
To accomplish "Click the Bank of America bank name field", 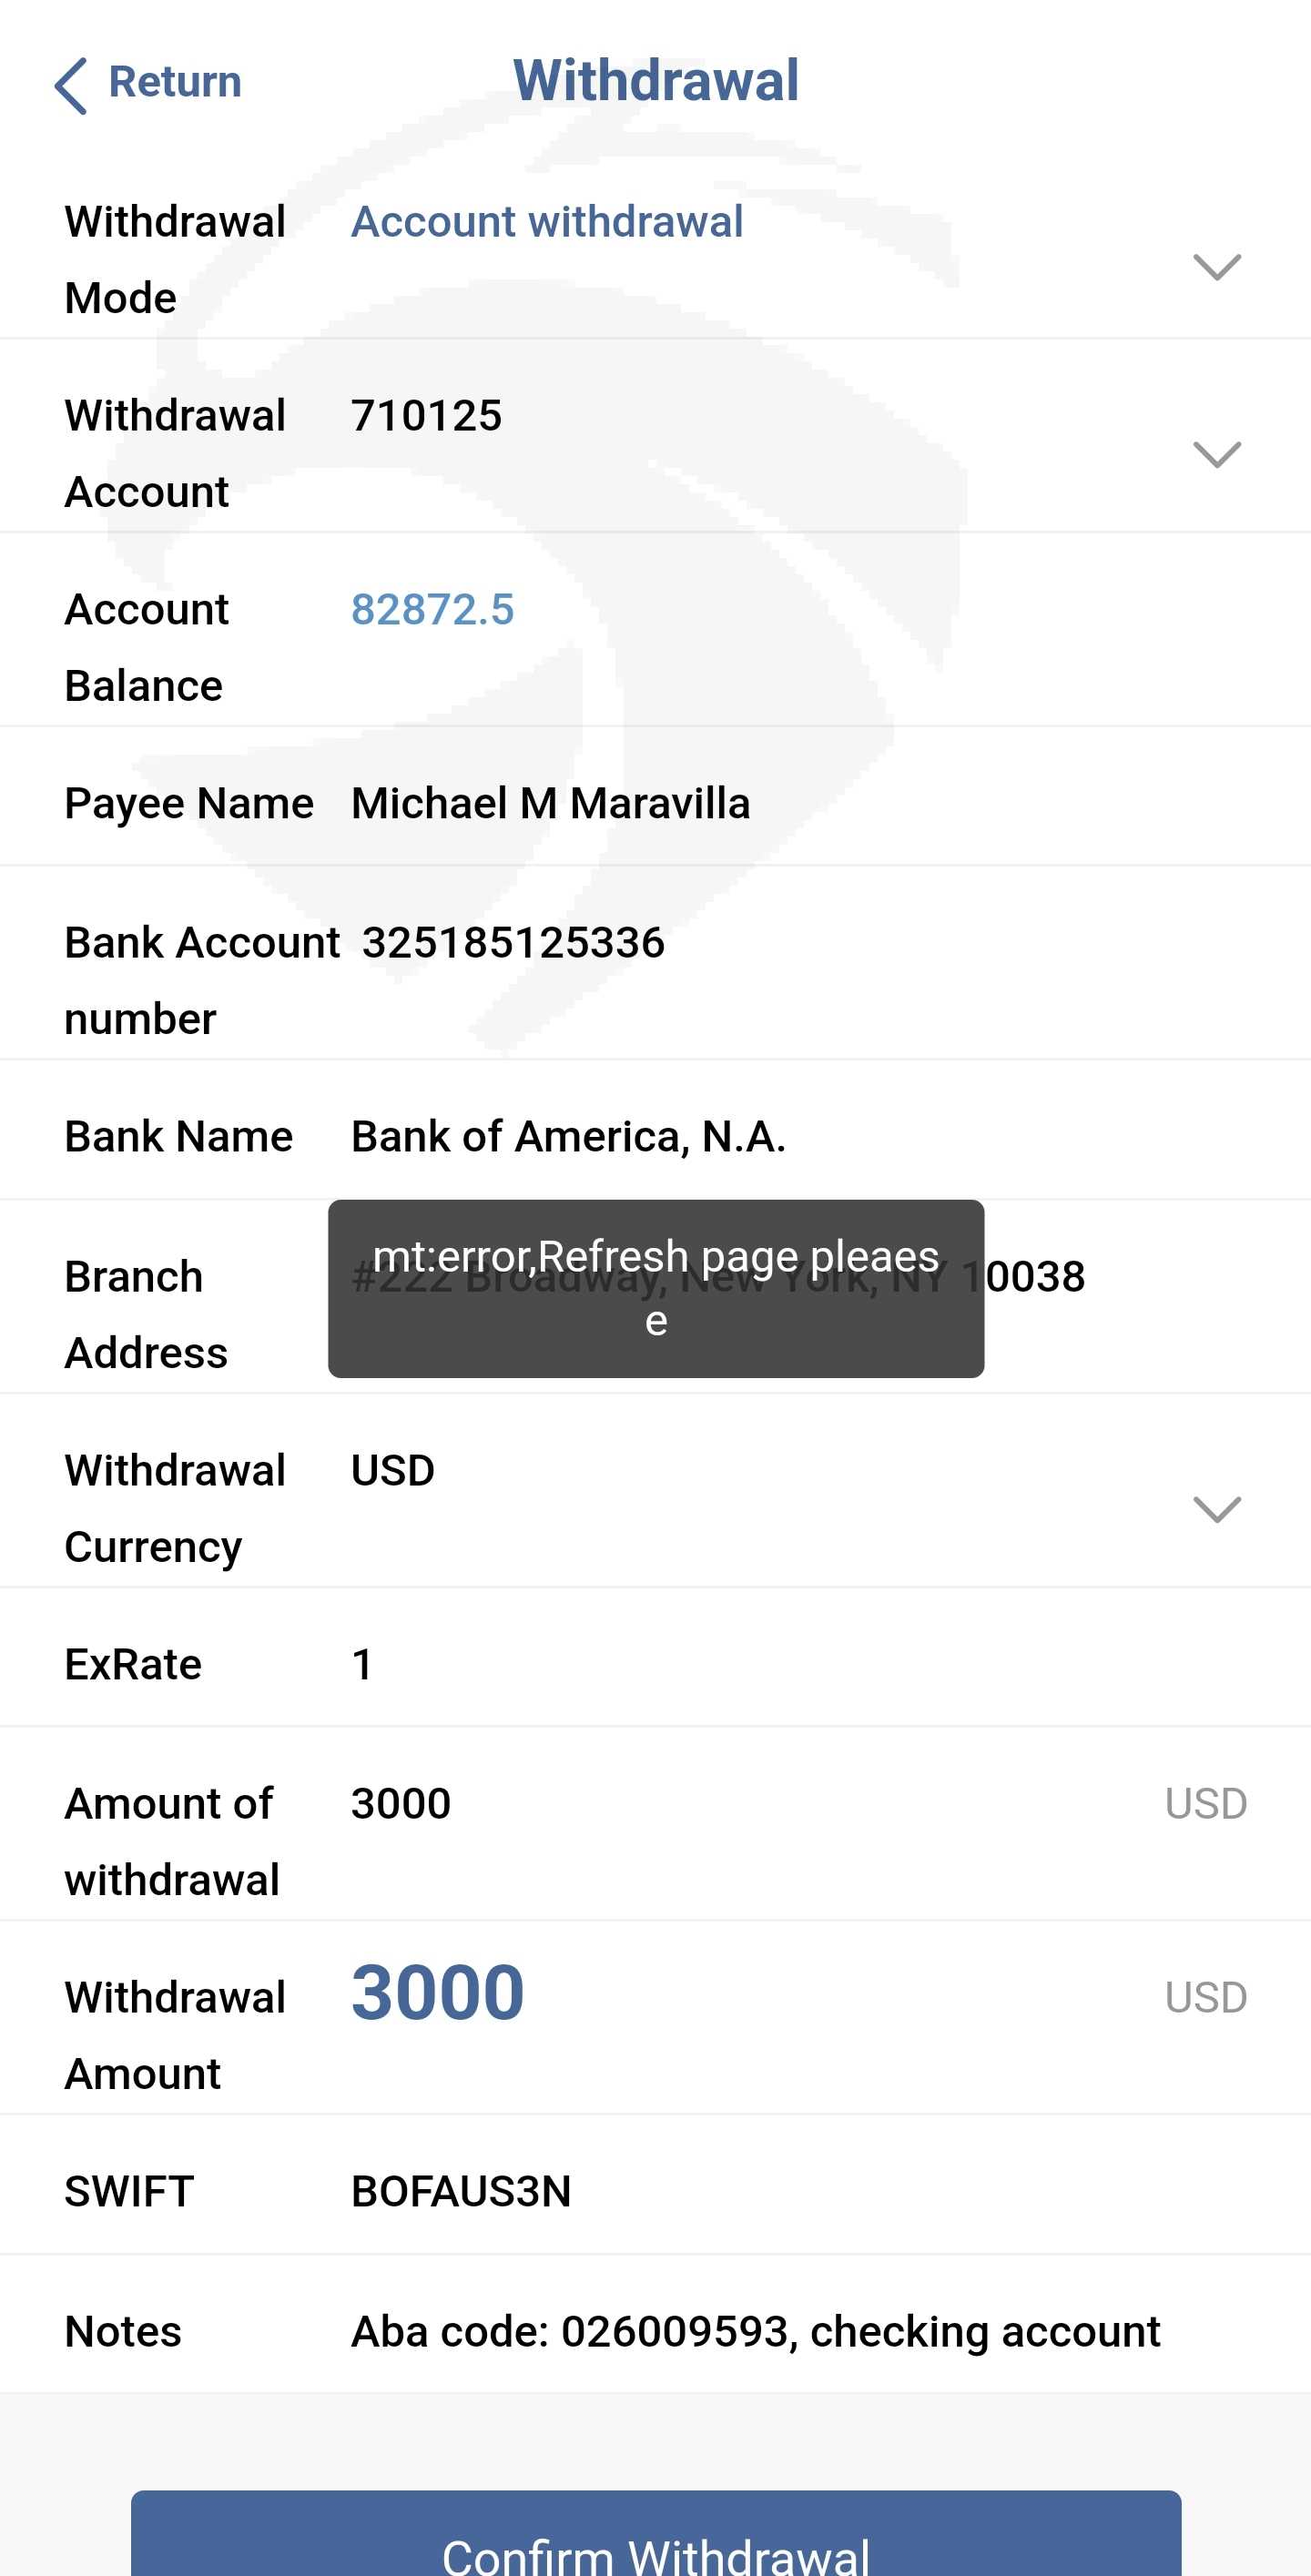I will pos(568,1137).
